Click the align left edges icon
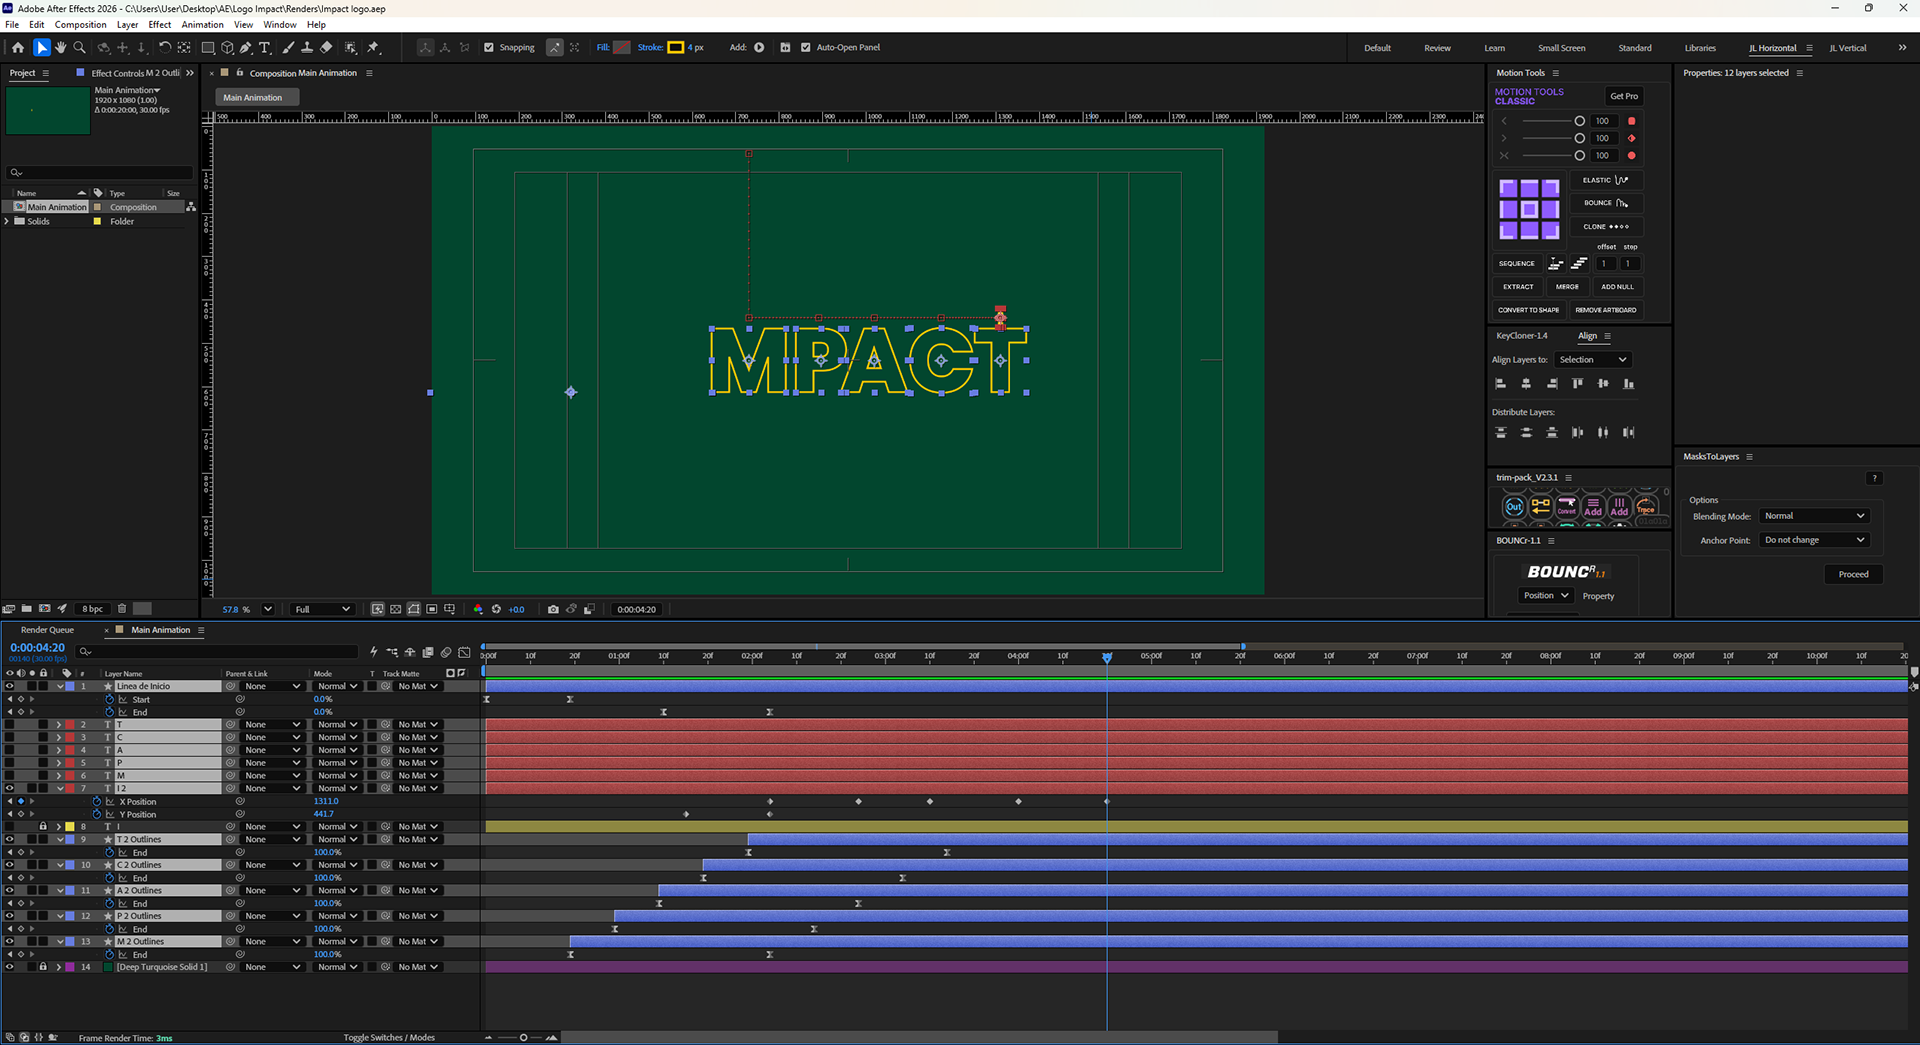The image size is (1920, 1045). [1500, 384]
